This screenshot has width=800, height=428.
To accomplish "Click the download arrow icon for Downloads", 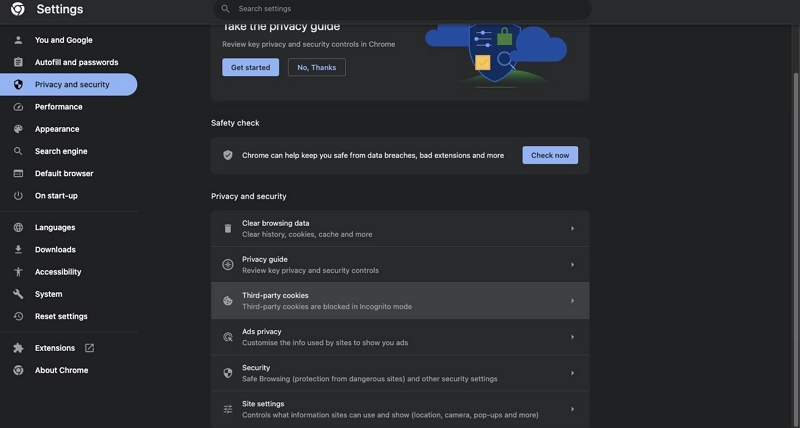I will (18, 249).
